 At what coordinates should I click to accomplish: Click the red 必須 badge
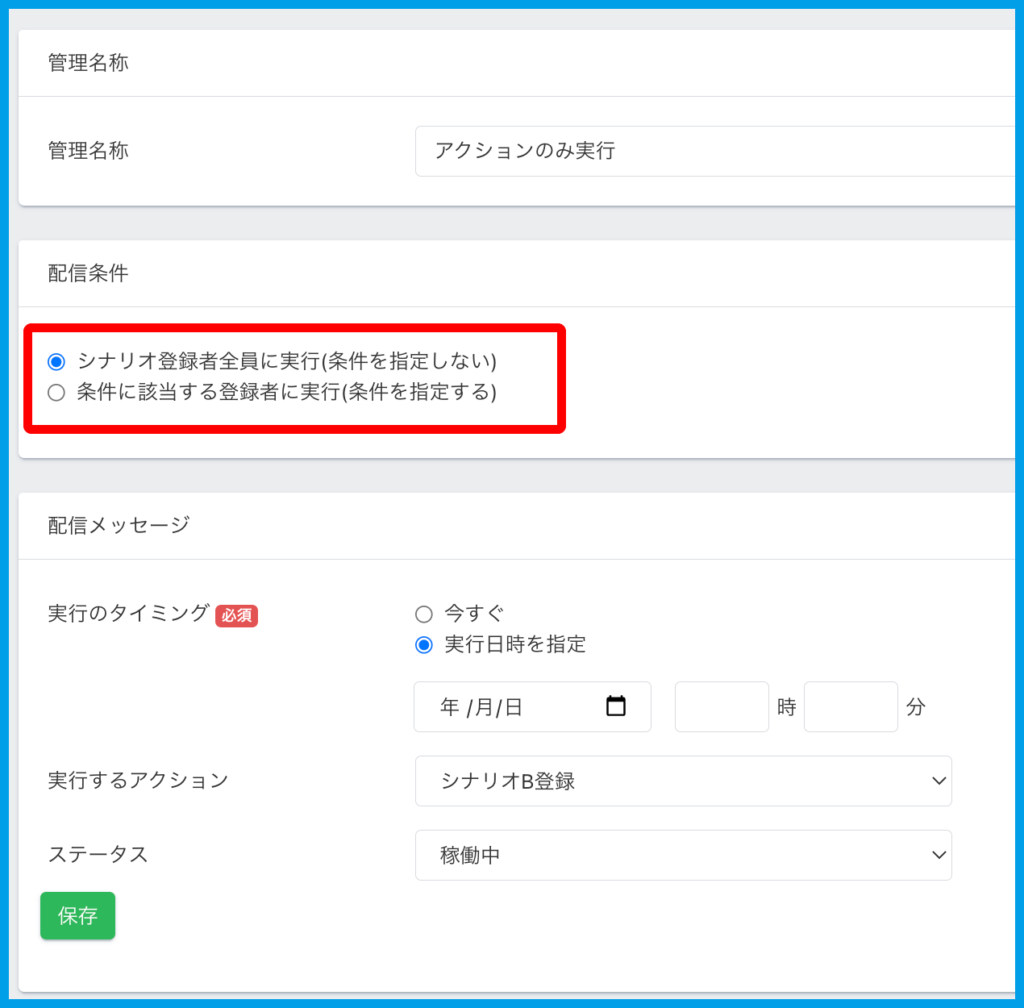click(x=236, y=616)
